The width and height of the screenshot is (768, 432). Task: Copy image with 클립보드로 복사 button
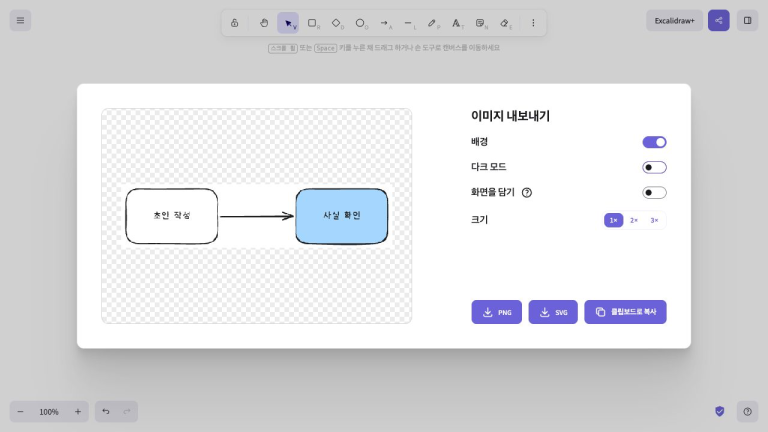(625, 312)
